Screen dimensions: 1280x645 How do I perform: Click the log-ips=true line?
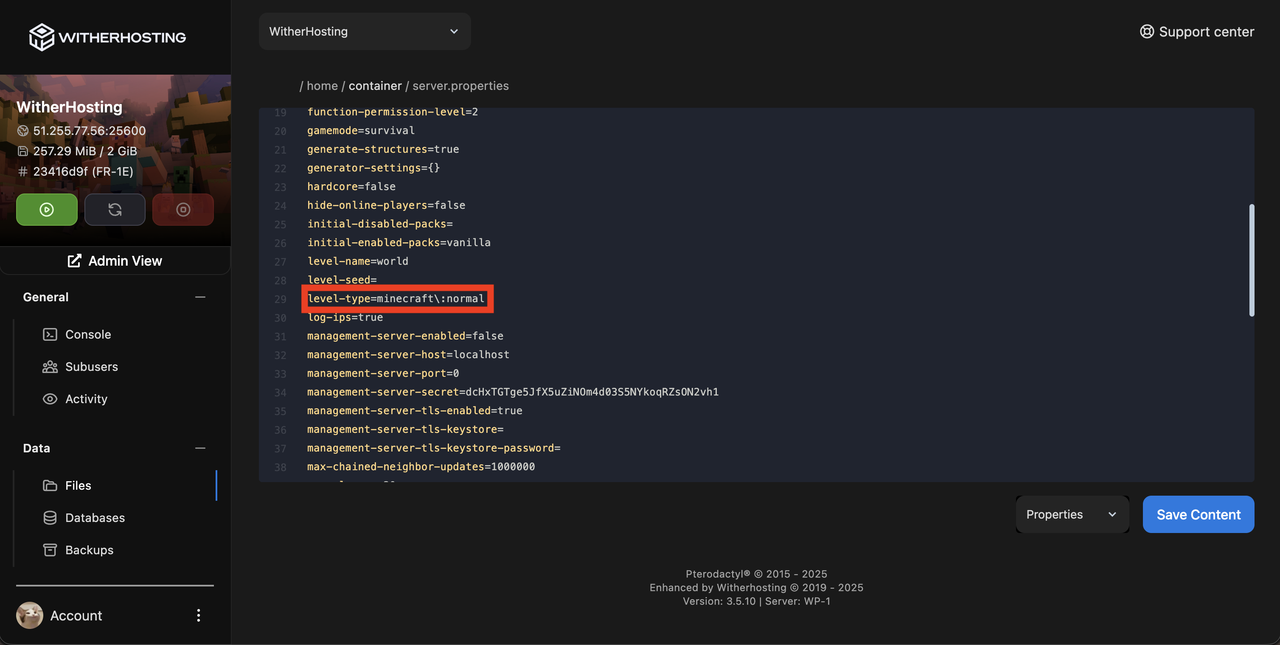(345, 318)
